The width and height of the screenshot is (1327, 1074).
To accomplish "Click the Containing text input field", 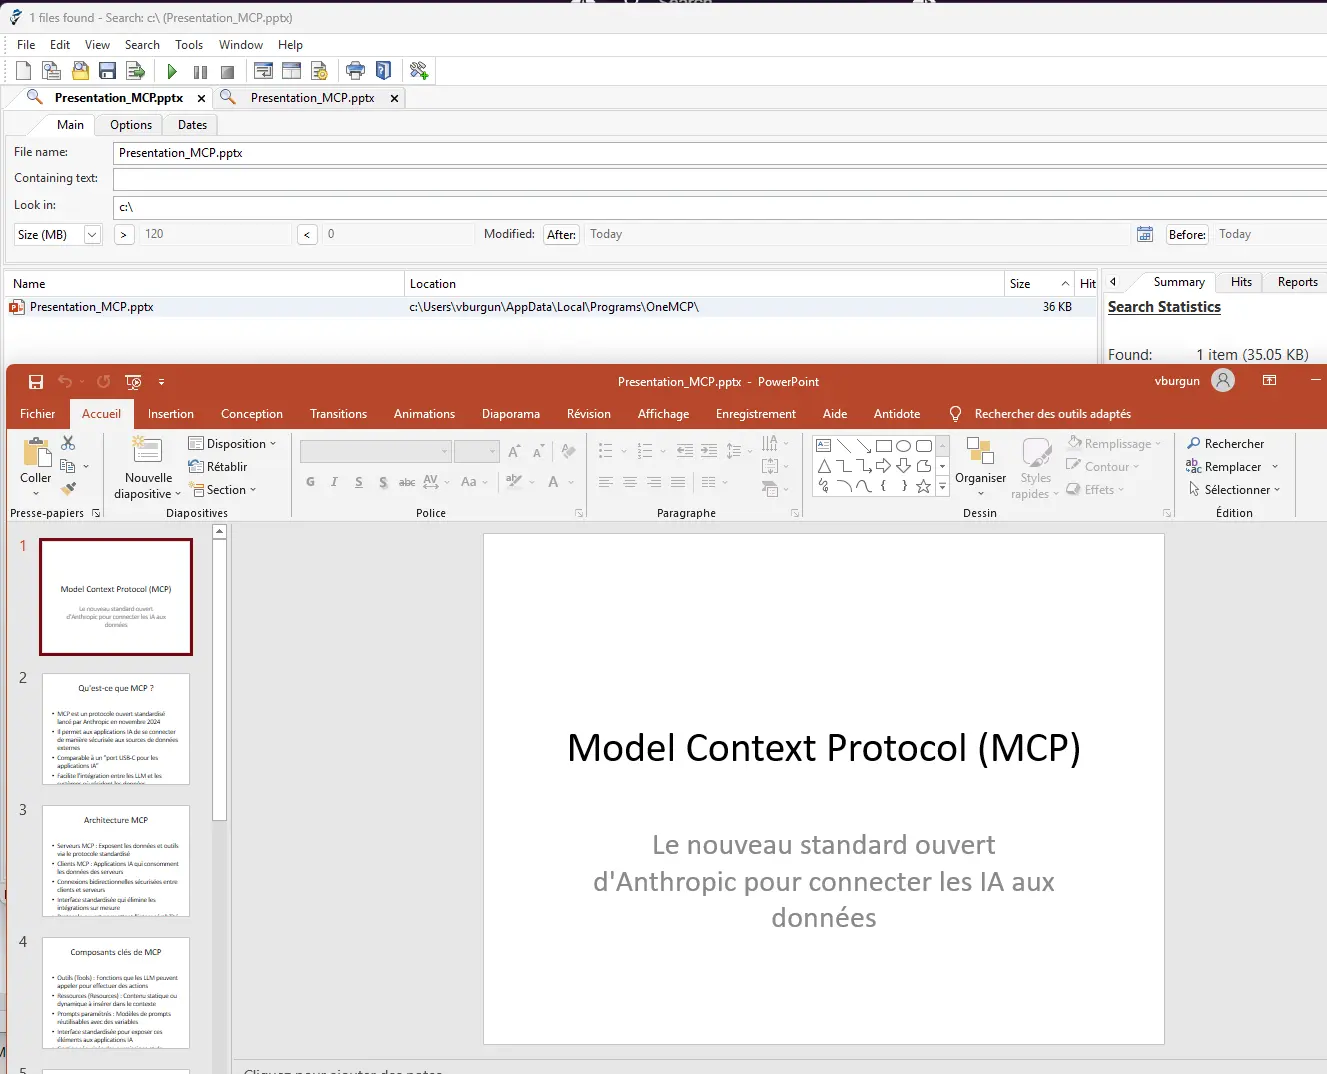I will (x=720, y=179).
